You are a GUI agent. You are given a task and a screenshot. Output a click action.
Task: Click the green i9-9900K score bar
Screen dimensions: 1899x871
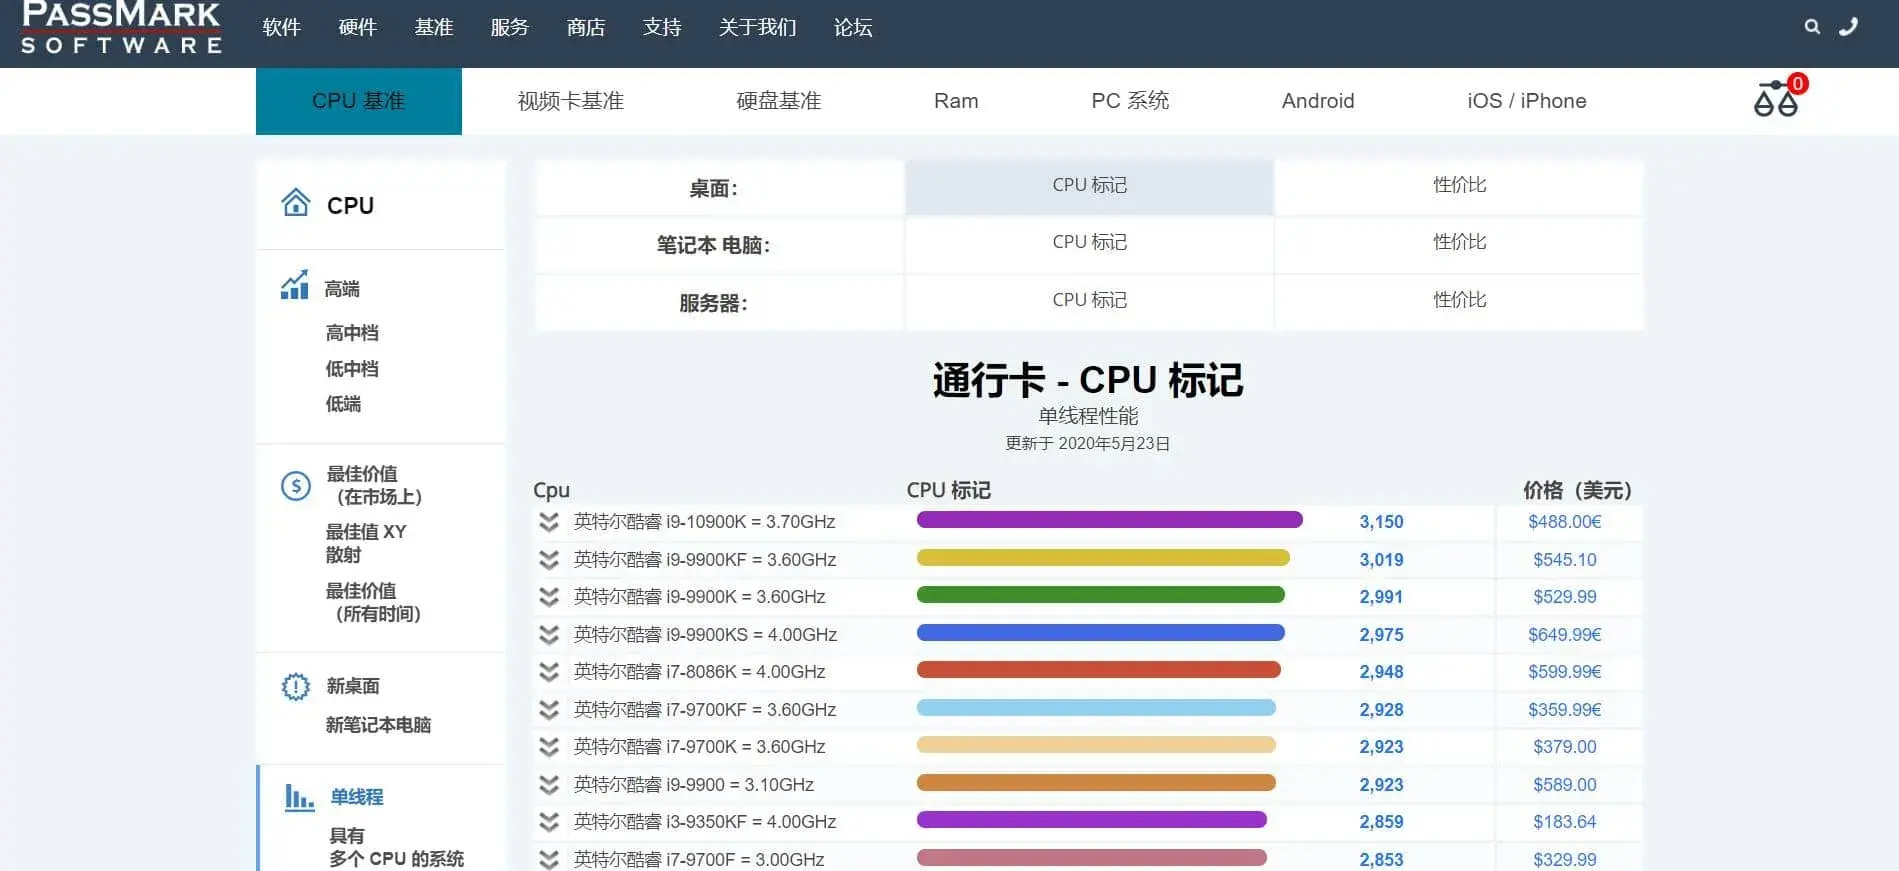[x=1100, y=595]
